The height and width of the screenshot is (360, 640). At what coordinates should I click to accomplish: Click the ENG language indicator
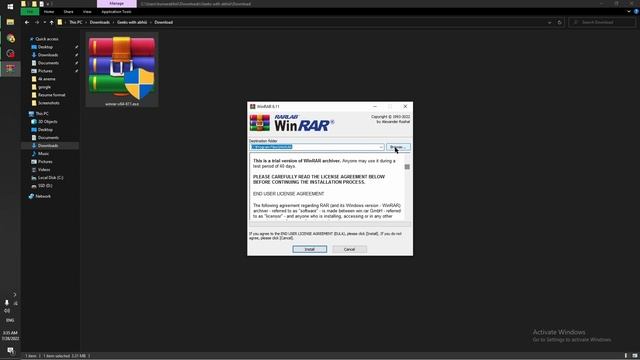pos(10,320)
